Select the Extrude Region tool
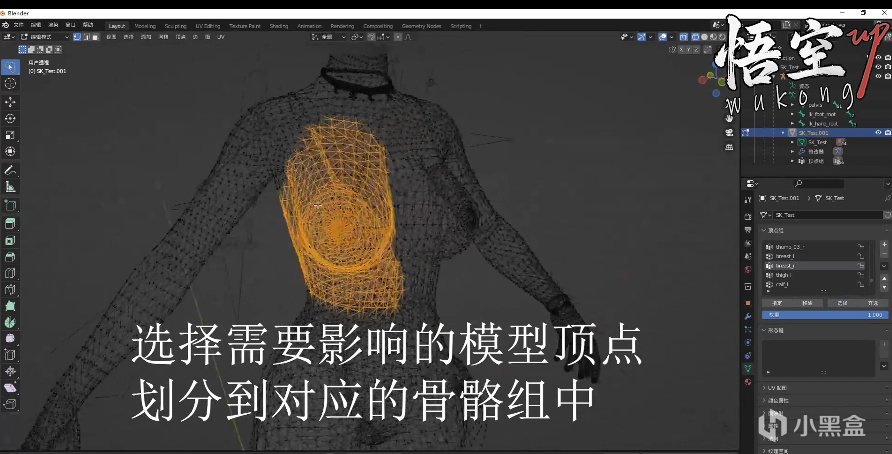The height and width of the screenshot is (454, 892). 10,224
